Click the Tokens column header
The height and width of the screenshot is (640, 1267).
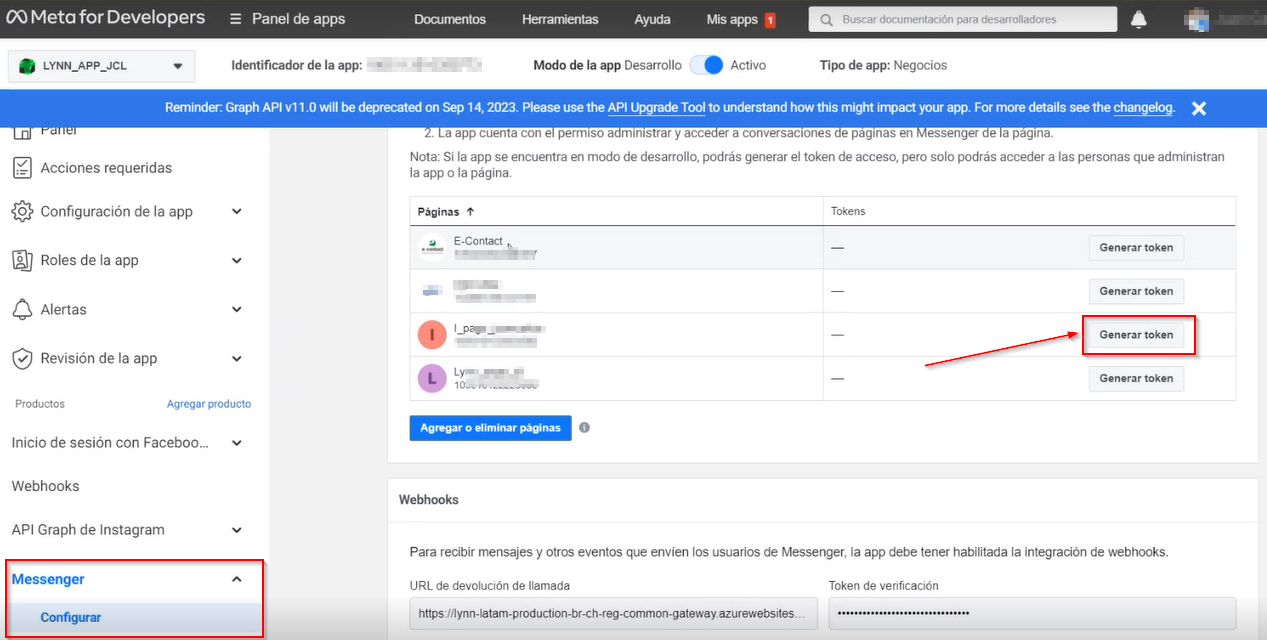tap(848, 211)
